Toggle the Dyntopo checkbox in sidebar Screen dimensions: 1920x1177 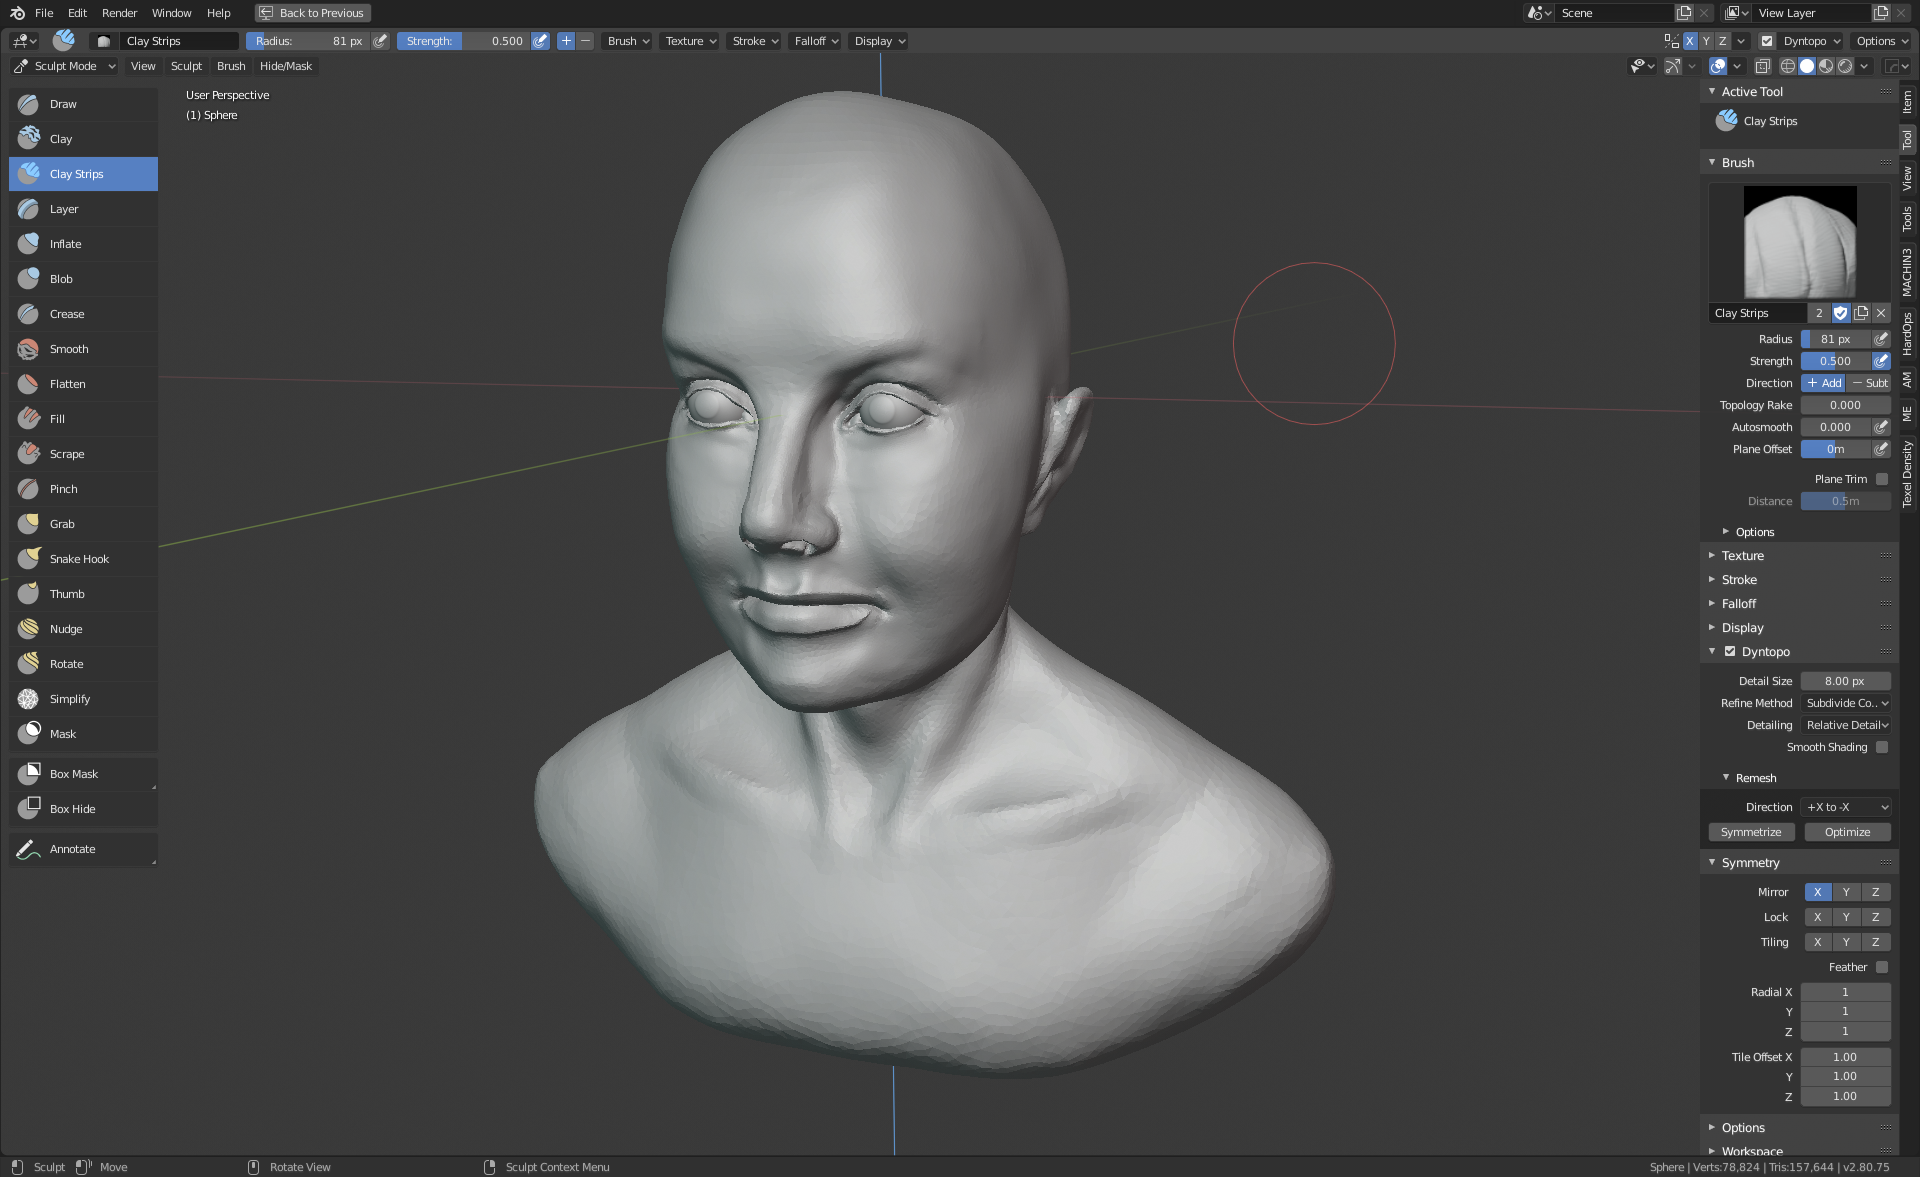coord(1730,651)
